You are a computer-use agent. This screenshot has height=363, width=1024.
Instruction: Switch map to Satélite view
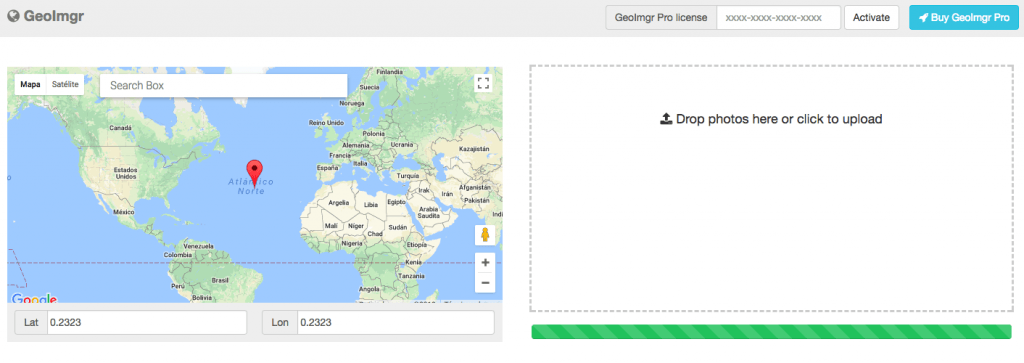(x=65, y=84)
